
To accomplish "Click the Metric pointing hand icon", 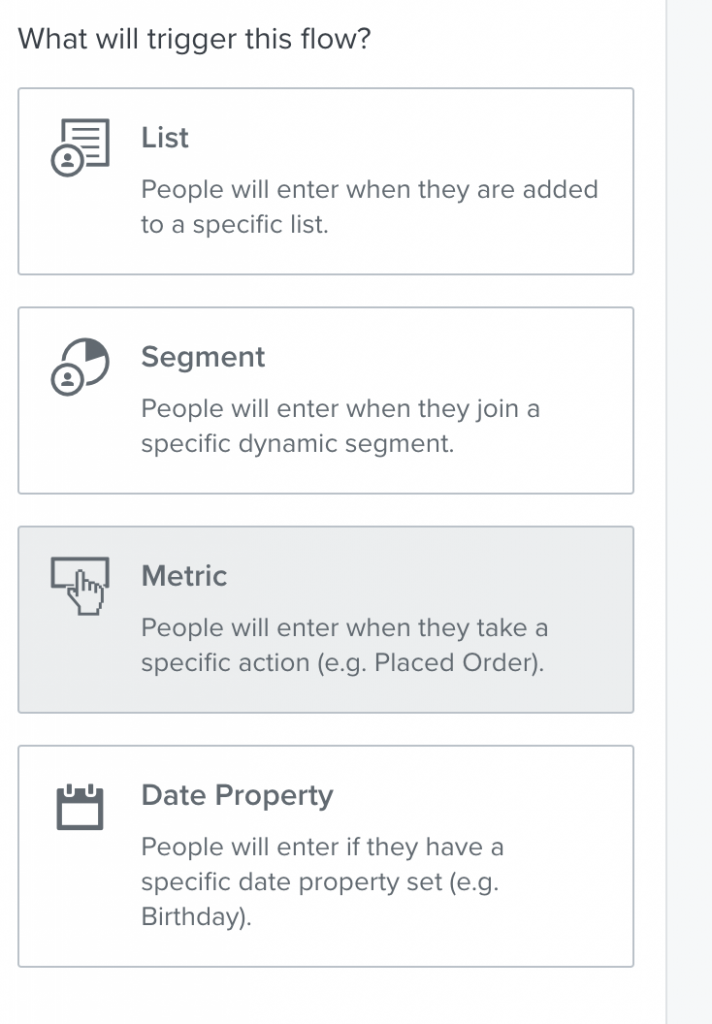I will pyautogui.click(x=80, y=586).
